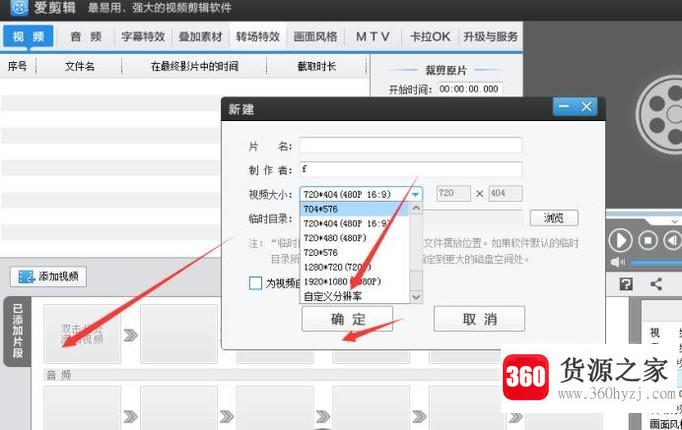Expand the 视频大小 dropdown arrow
The width and height of the screenshot is (682, 430).
pos(415,194)
